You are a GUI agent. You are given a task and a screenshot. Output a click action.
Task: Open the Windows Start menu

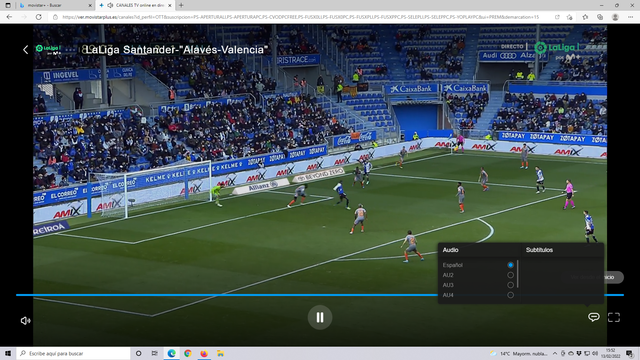(8, 353)
